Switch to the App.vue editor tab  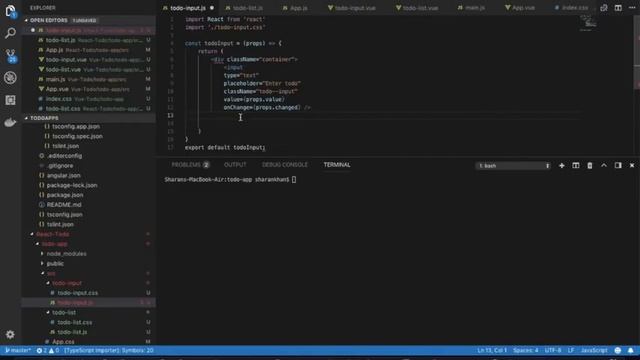point(523,8)
